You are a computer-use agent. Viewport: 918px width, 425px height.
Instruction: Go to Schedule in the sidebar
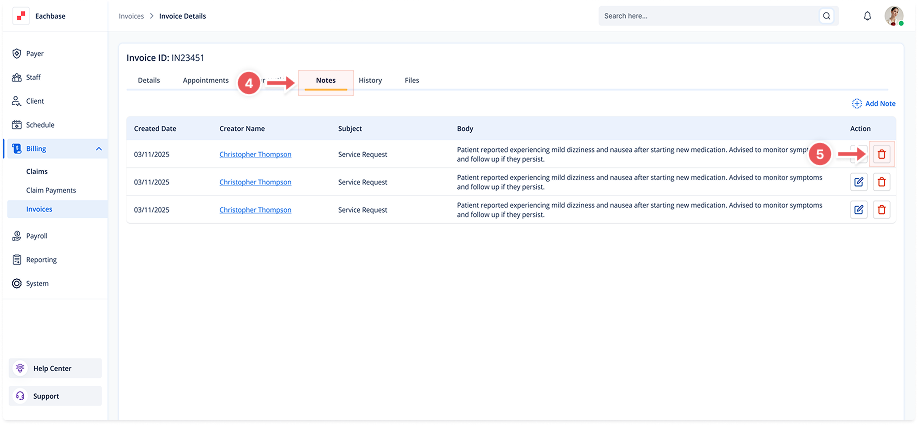tap(40, 125)
